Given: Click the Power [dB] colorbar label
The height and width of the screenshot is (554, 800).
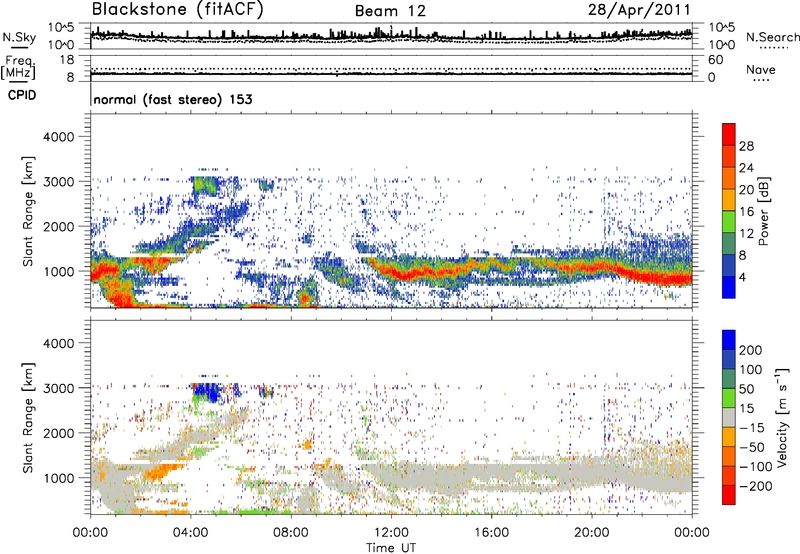Looking at the screenshot, I should (x=763, y=211).
